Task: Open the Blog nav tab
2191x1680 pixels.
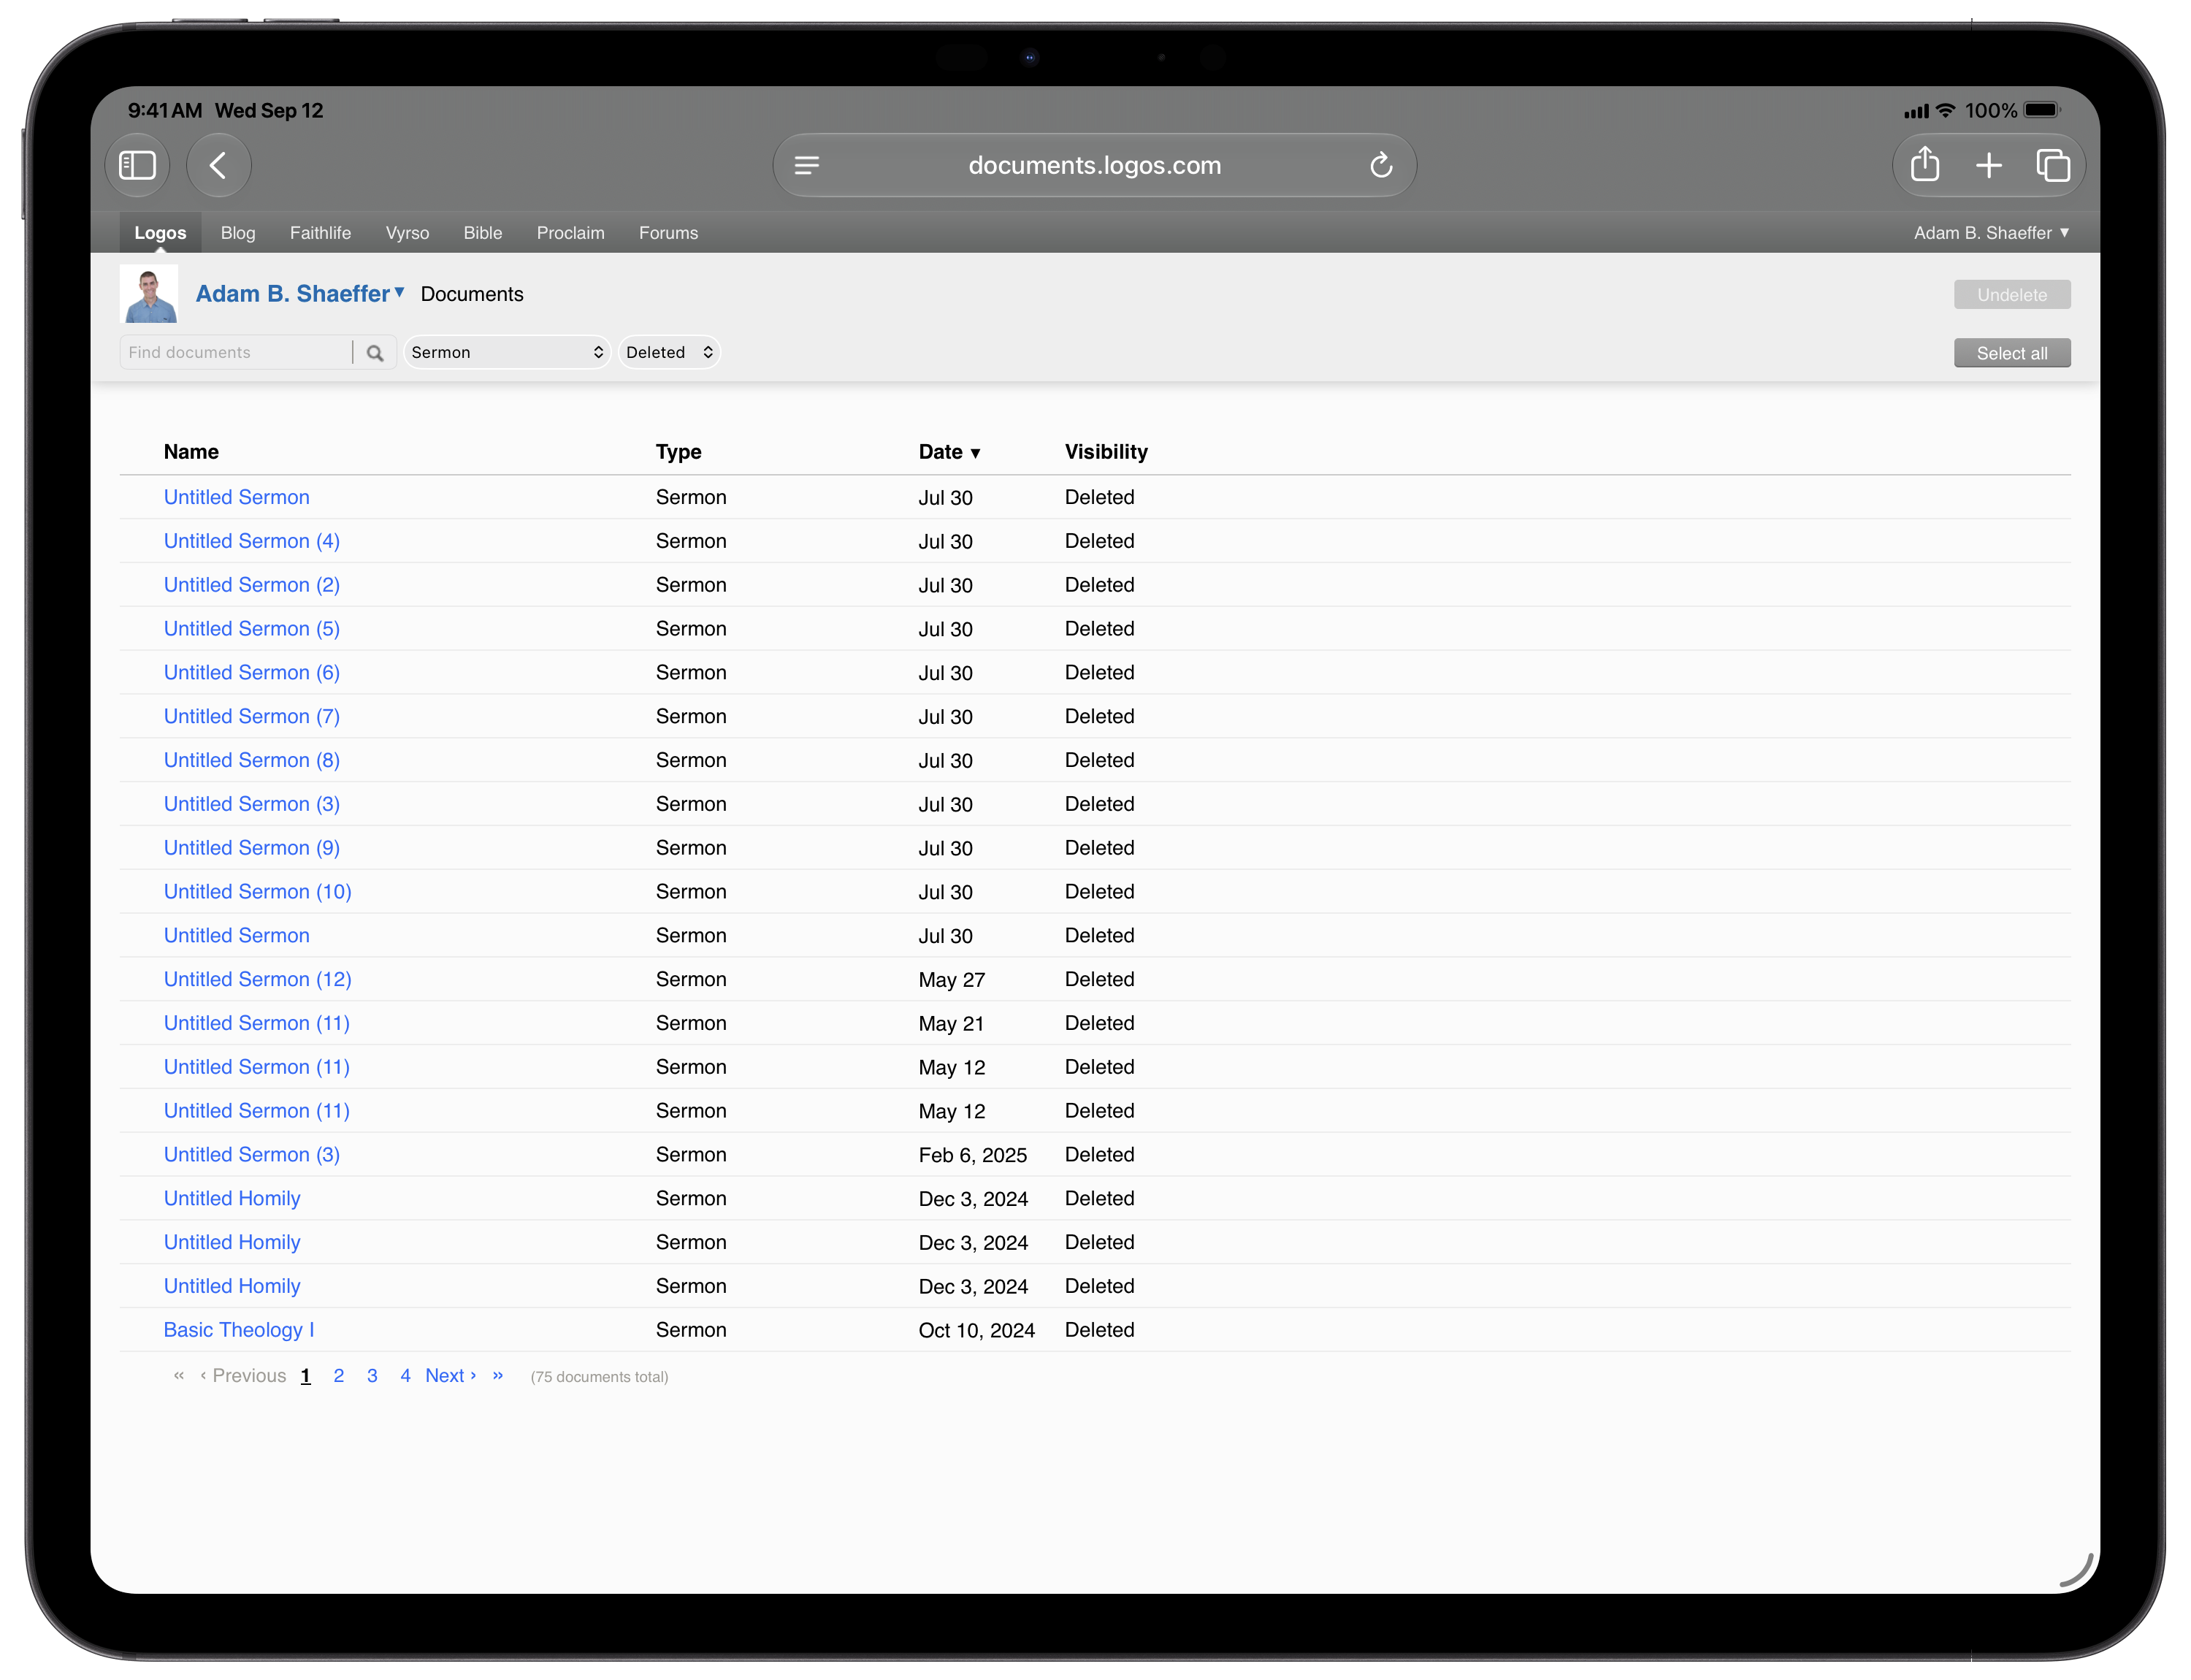Action: click(x=238, y=233)
